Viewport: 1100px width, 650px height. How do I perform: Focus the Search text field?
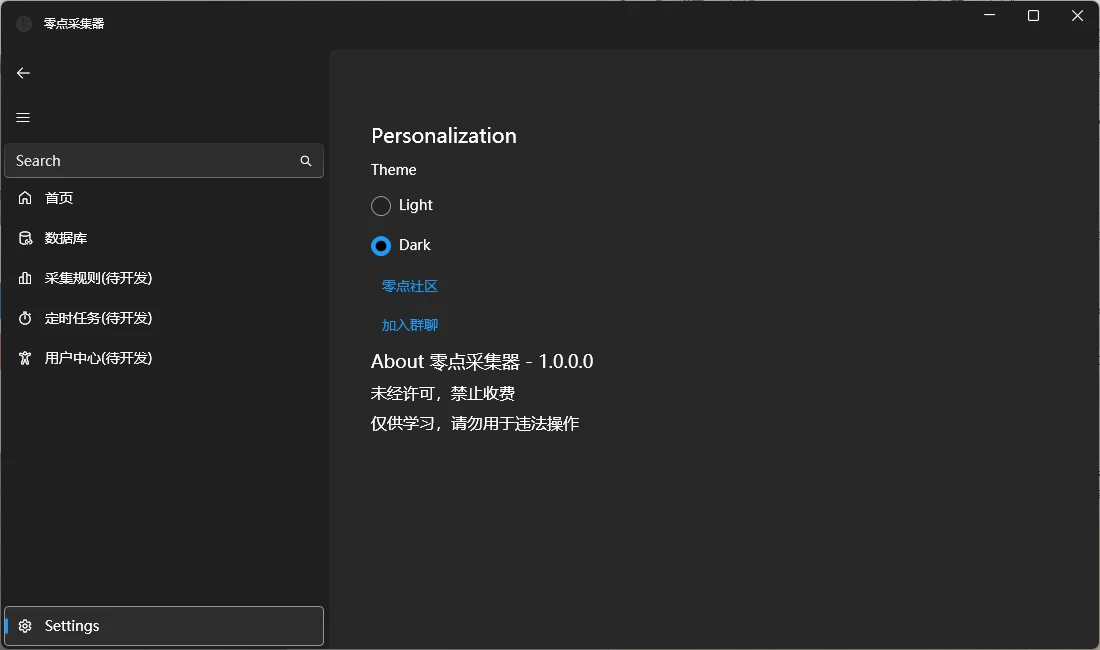[150, 161]
